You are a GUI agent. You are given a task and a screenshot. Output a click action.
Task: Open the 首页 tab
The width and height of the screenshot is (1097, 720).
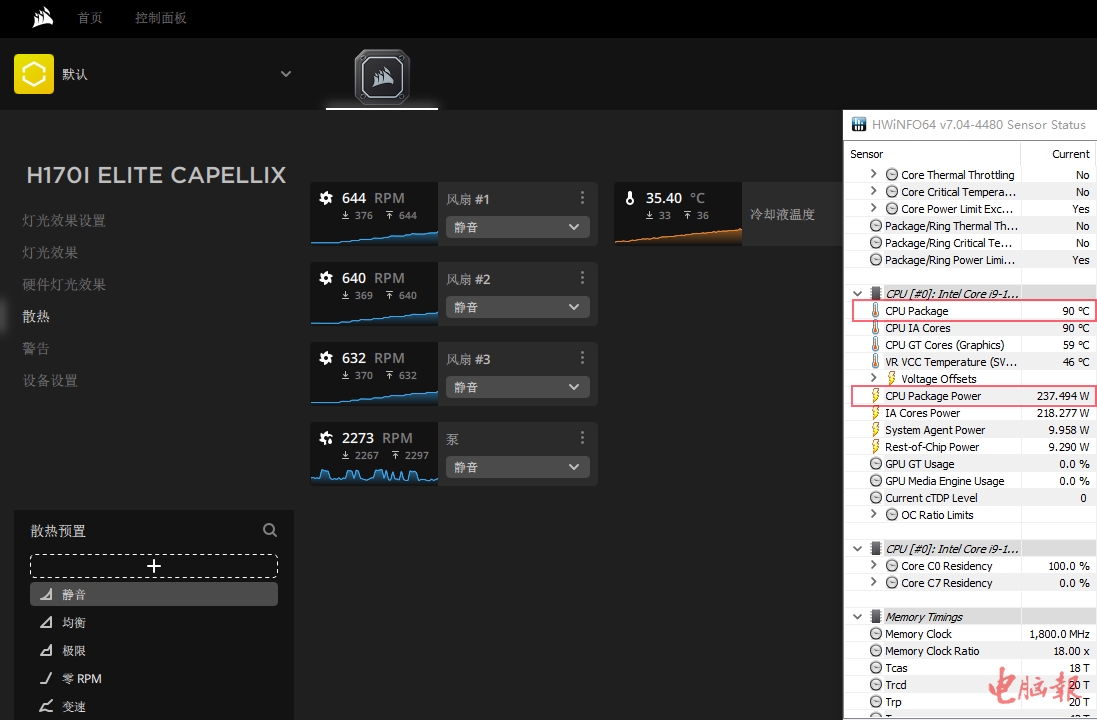[90, 18]
